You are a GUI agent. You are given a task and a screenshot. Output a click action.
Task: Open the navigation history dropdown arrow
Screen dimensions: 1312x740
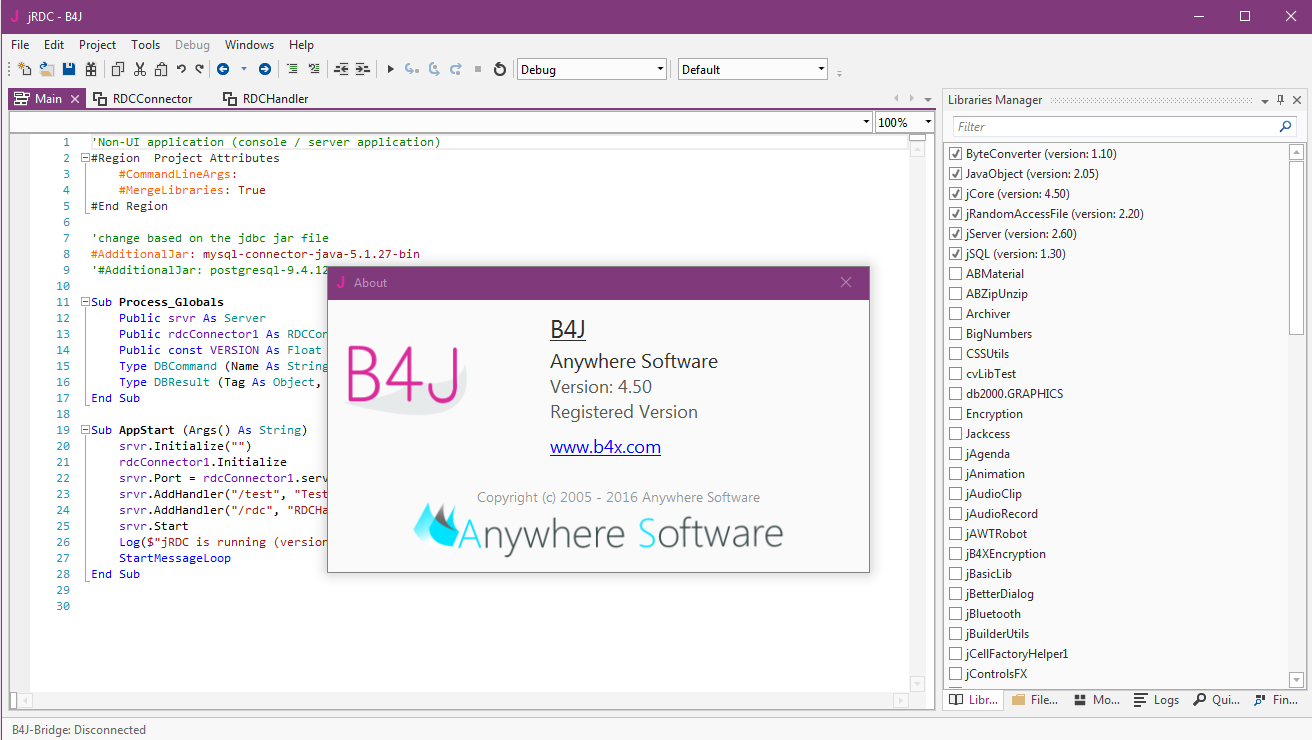coord(242,69)
